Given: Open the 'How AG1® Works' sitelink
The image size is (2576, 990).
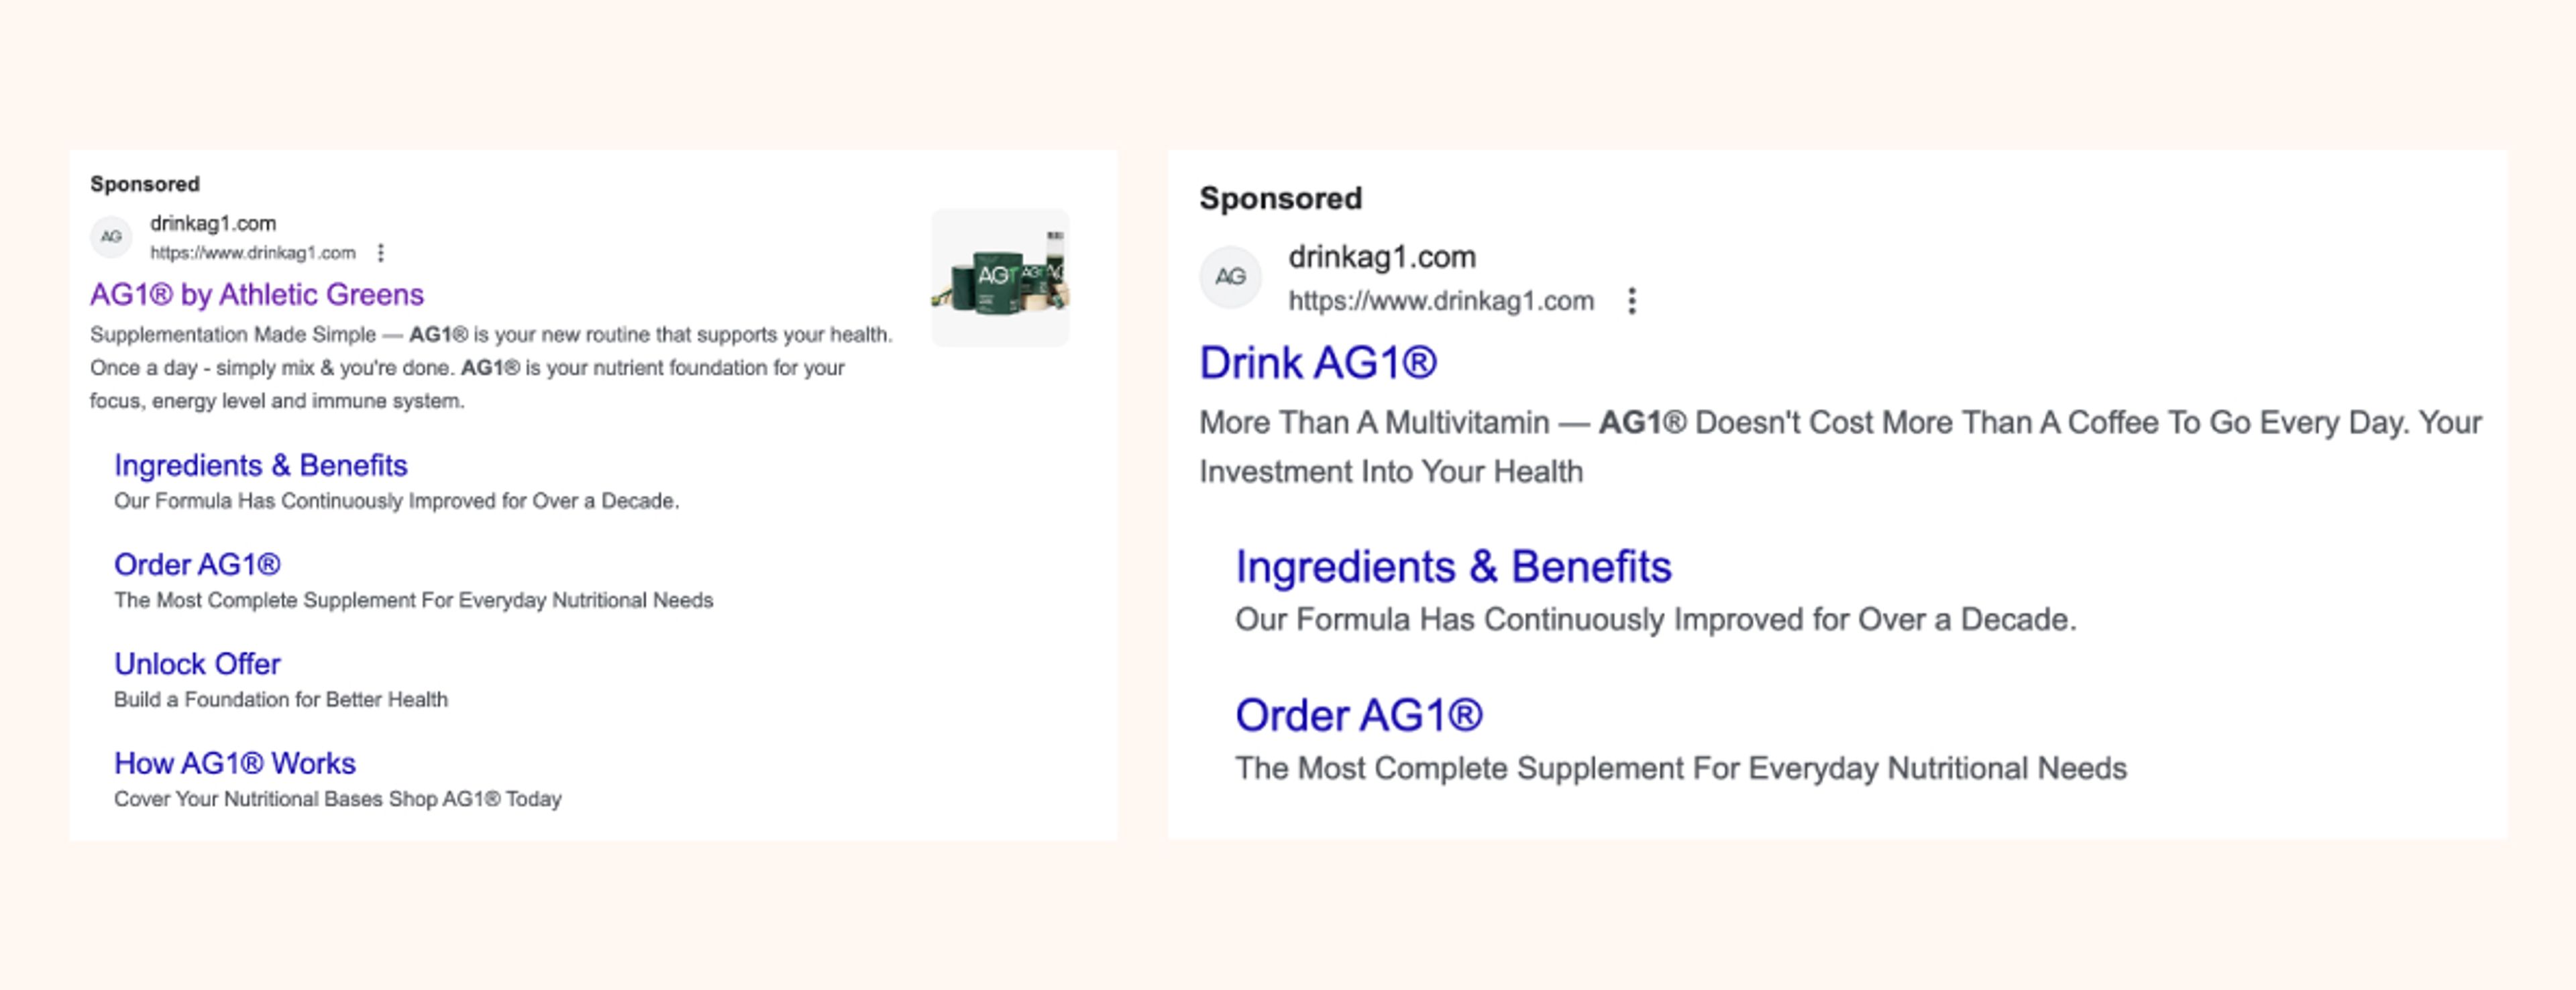Looking at the screenshot, I should (x=233, y=763).
